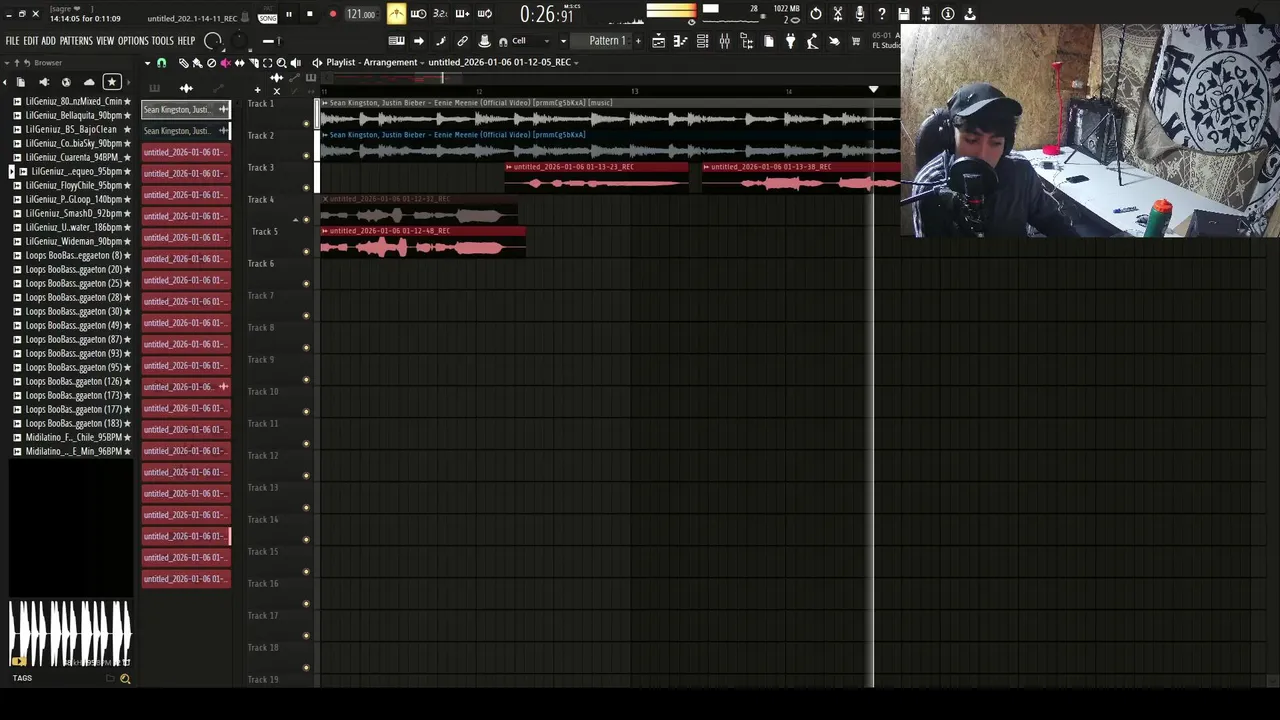Open the OPTIONS menu

133,41
